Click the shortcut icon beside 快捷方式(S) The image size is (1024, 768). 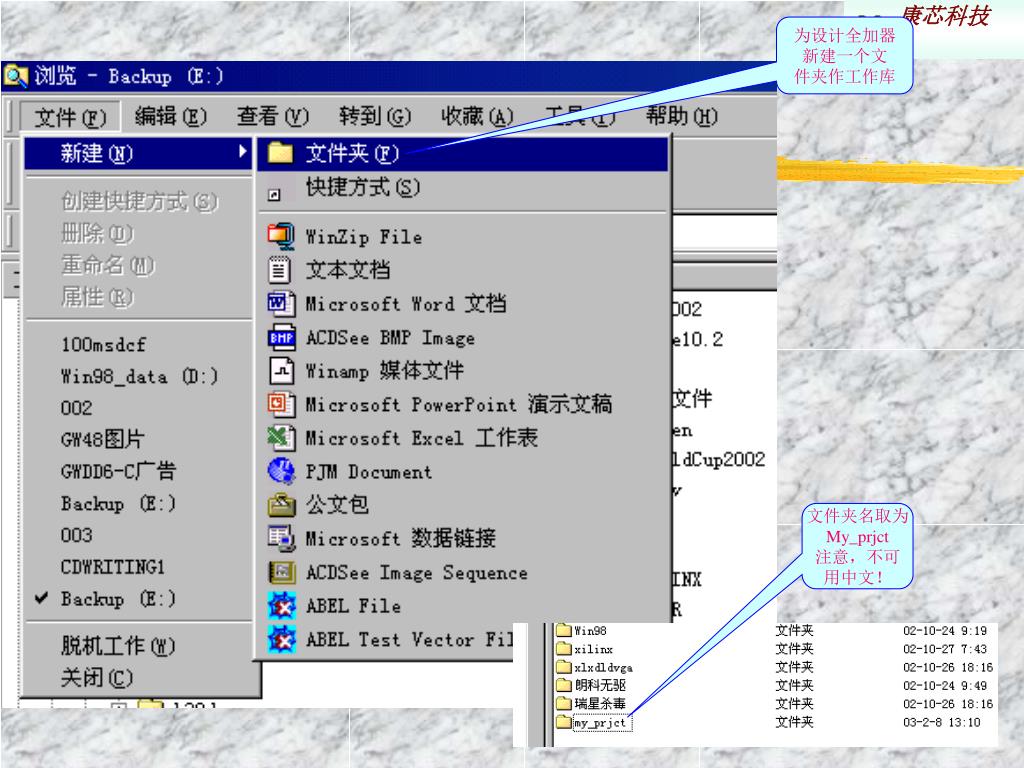274,195
